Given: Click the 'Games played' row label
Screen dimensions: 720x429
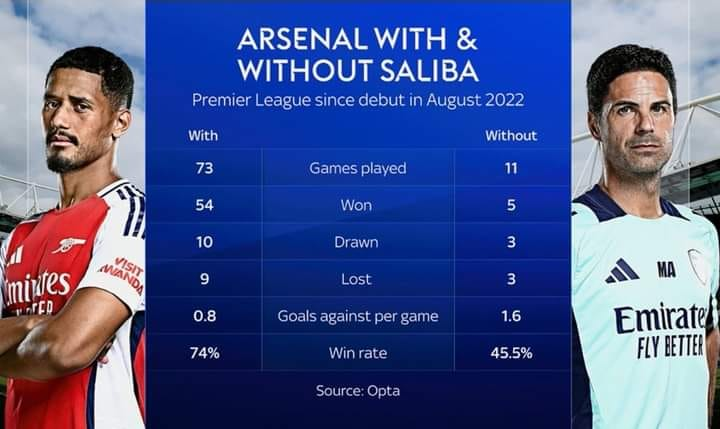Looking at the screenshot, I should click(x=357, y=168).
